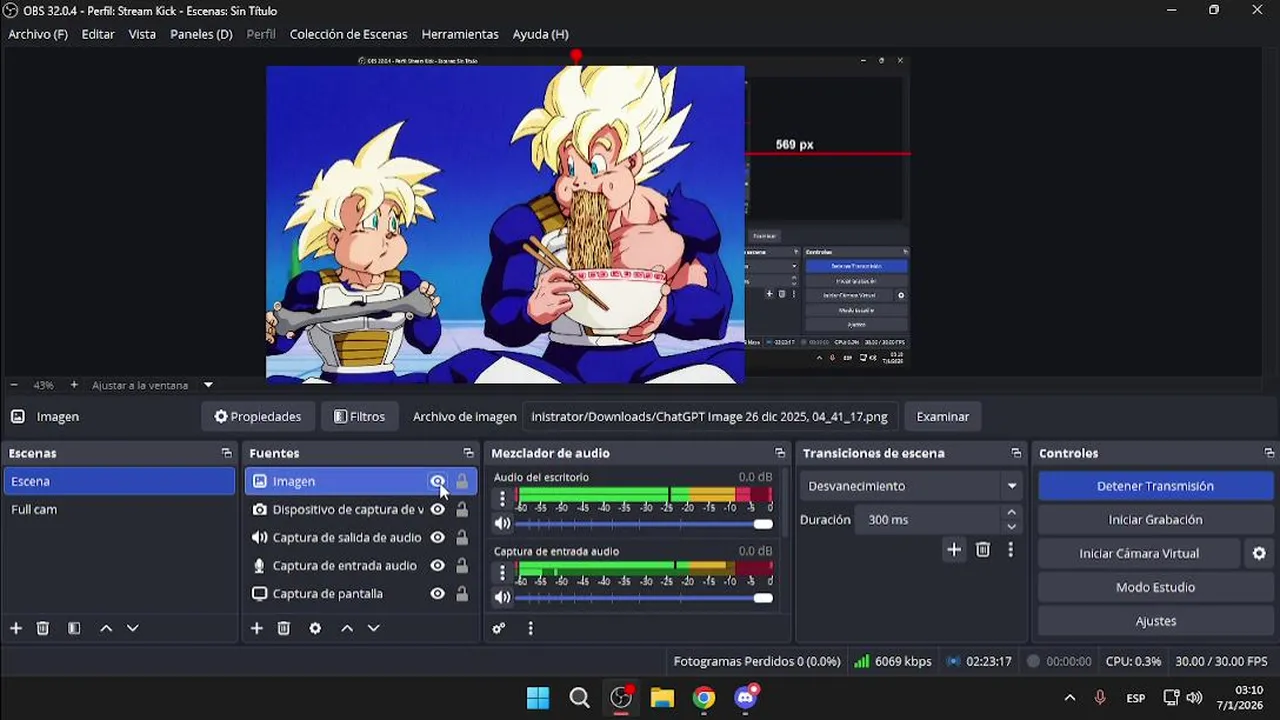Lock Dispositivo de captura de video source

[x=462, y=509]
